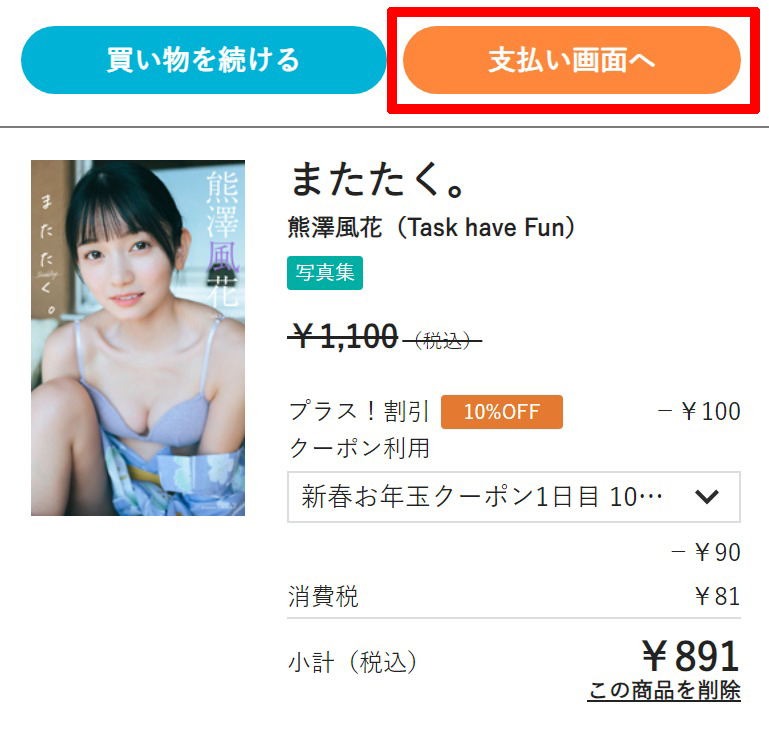769x732 pixels.
Task: Remove item via この商品を削除 link
Action: pyautogui.click(x=664, y=690)
